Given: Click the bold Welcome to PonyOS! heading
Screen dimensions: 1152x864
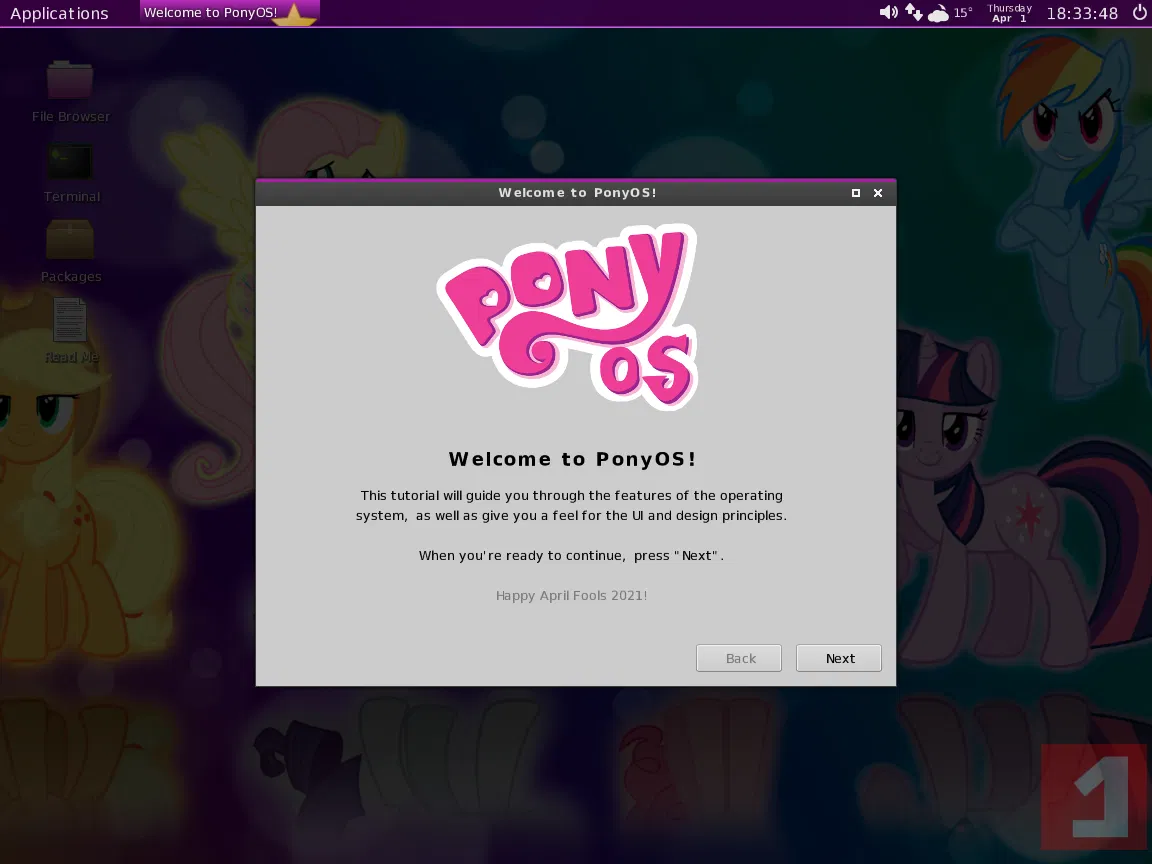Looking at the screenshot, I should coord(572,459).
